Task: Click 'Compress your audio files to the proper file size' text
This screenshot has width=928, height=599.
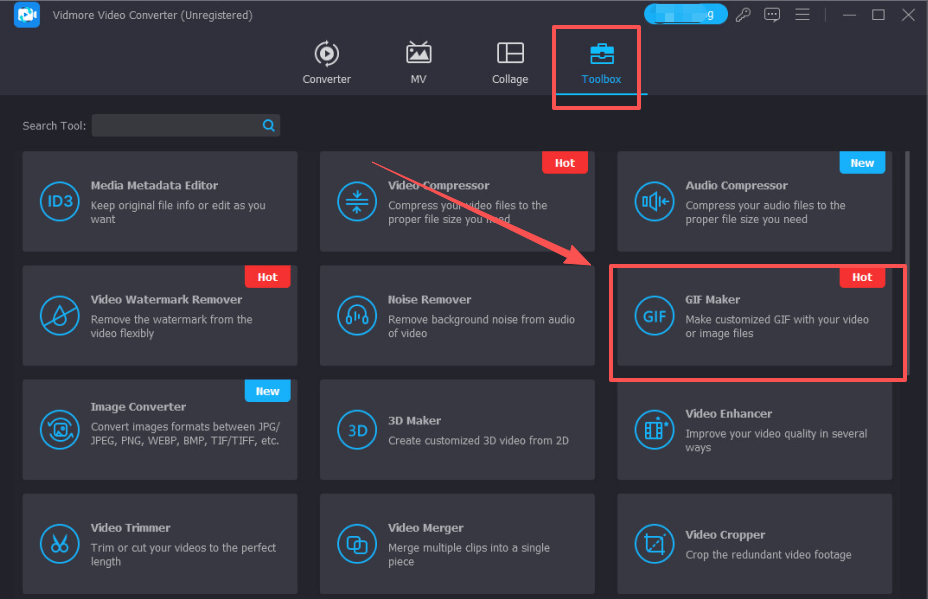Action: click(x=765, y=212)
